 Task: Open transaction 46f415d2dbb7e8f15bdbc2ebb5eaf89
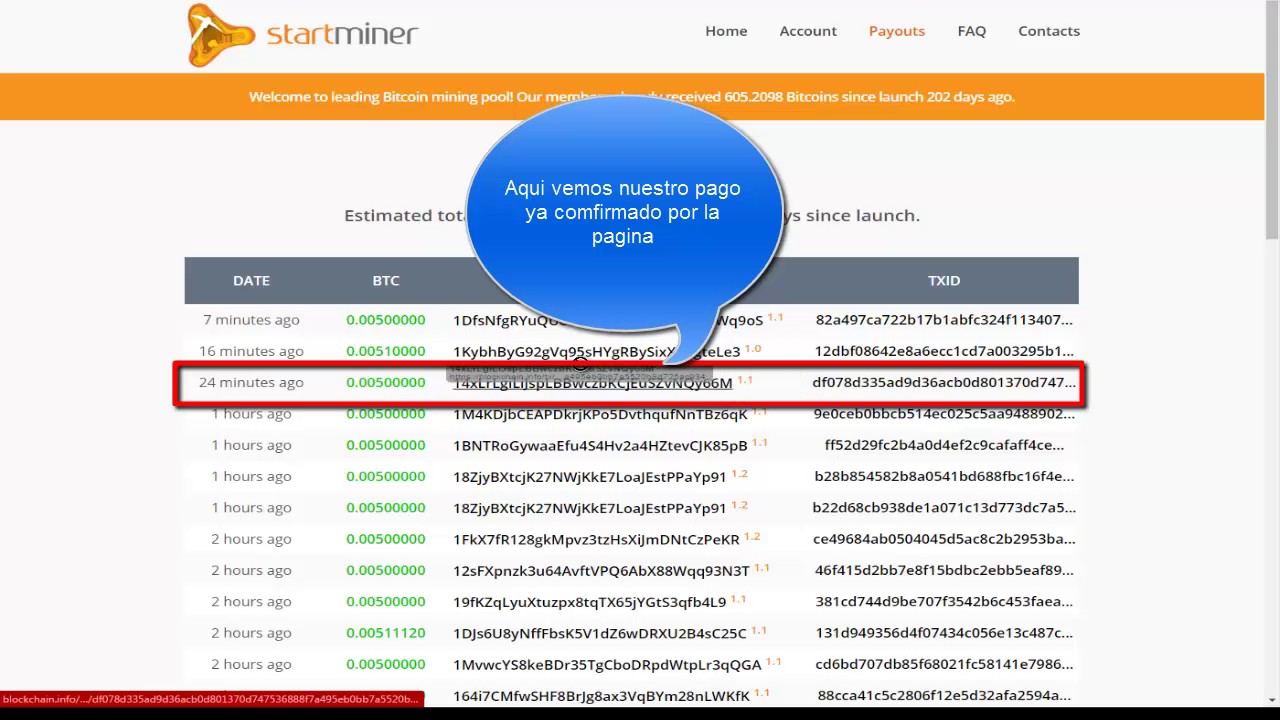944,570
